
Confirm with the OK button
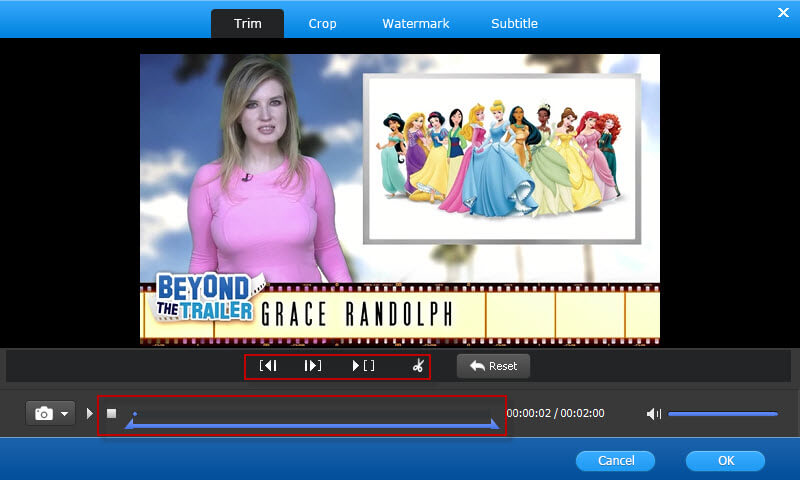click(726, 461)
